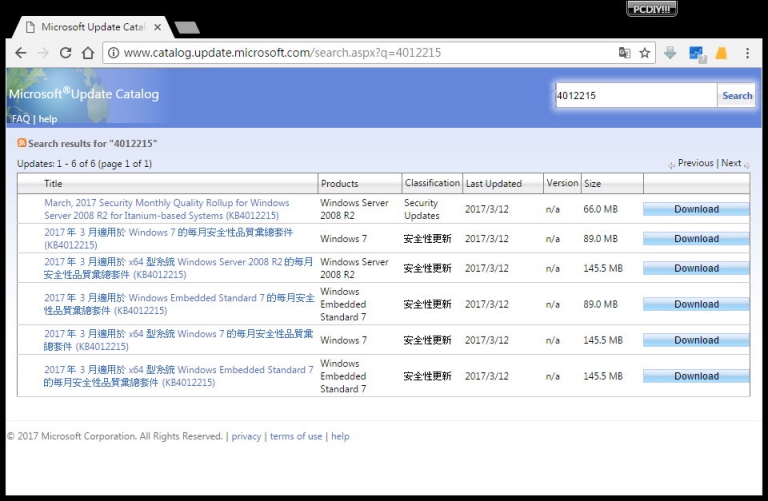Open the x64 Windows Embedded Standard 7 link
Screen dimensions: 768x501
178,376
